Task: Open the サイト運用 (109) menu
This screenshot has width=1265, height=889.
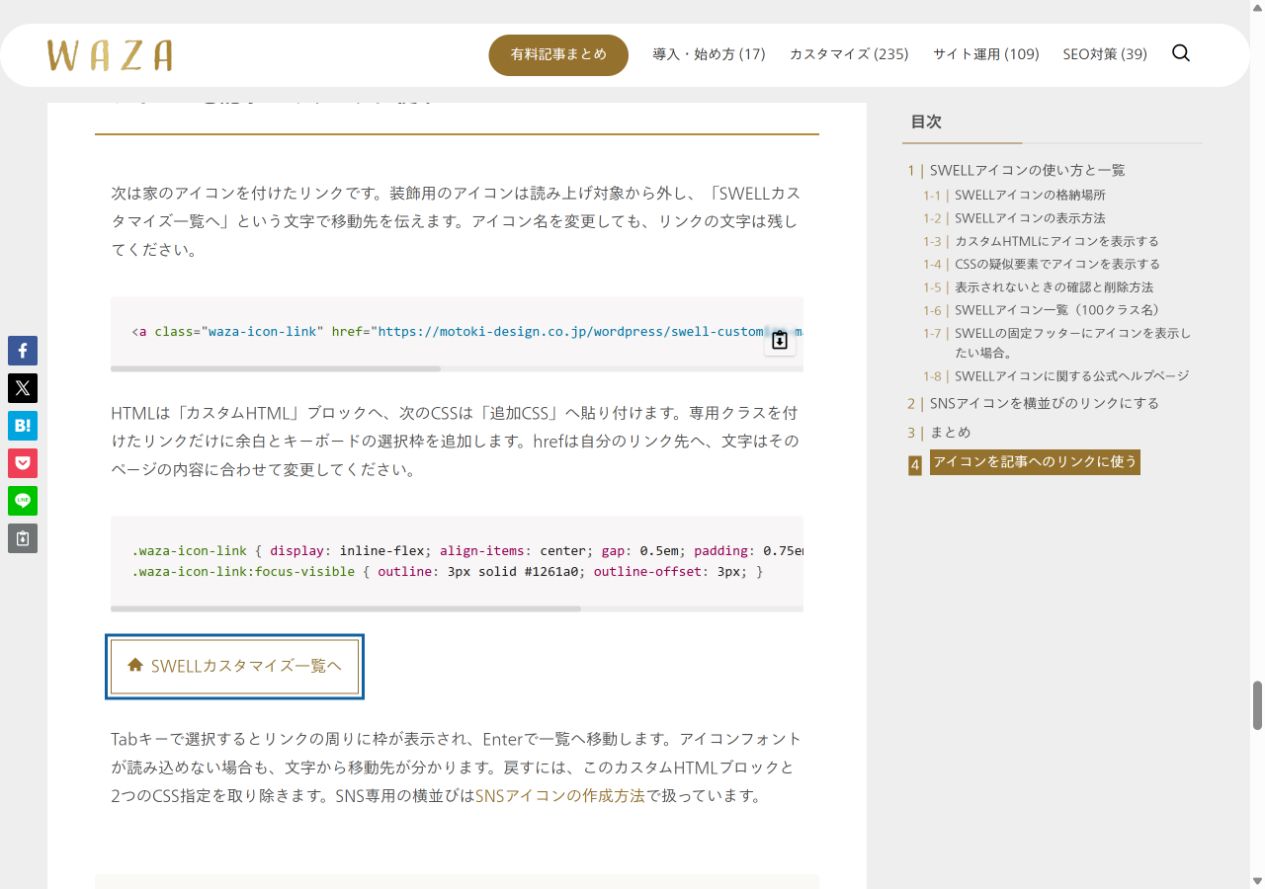Action: pyautogui.click(x=986, y=54)
